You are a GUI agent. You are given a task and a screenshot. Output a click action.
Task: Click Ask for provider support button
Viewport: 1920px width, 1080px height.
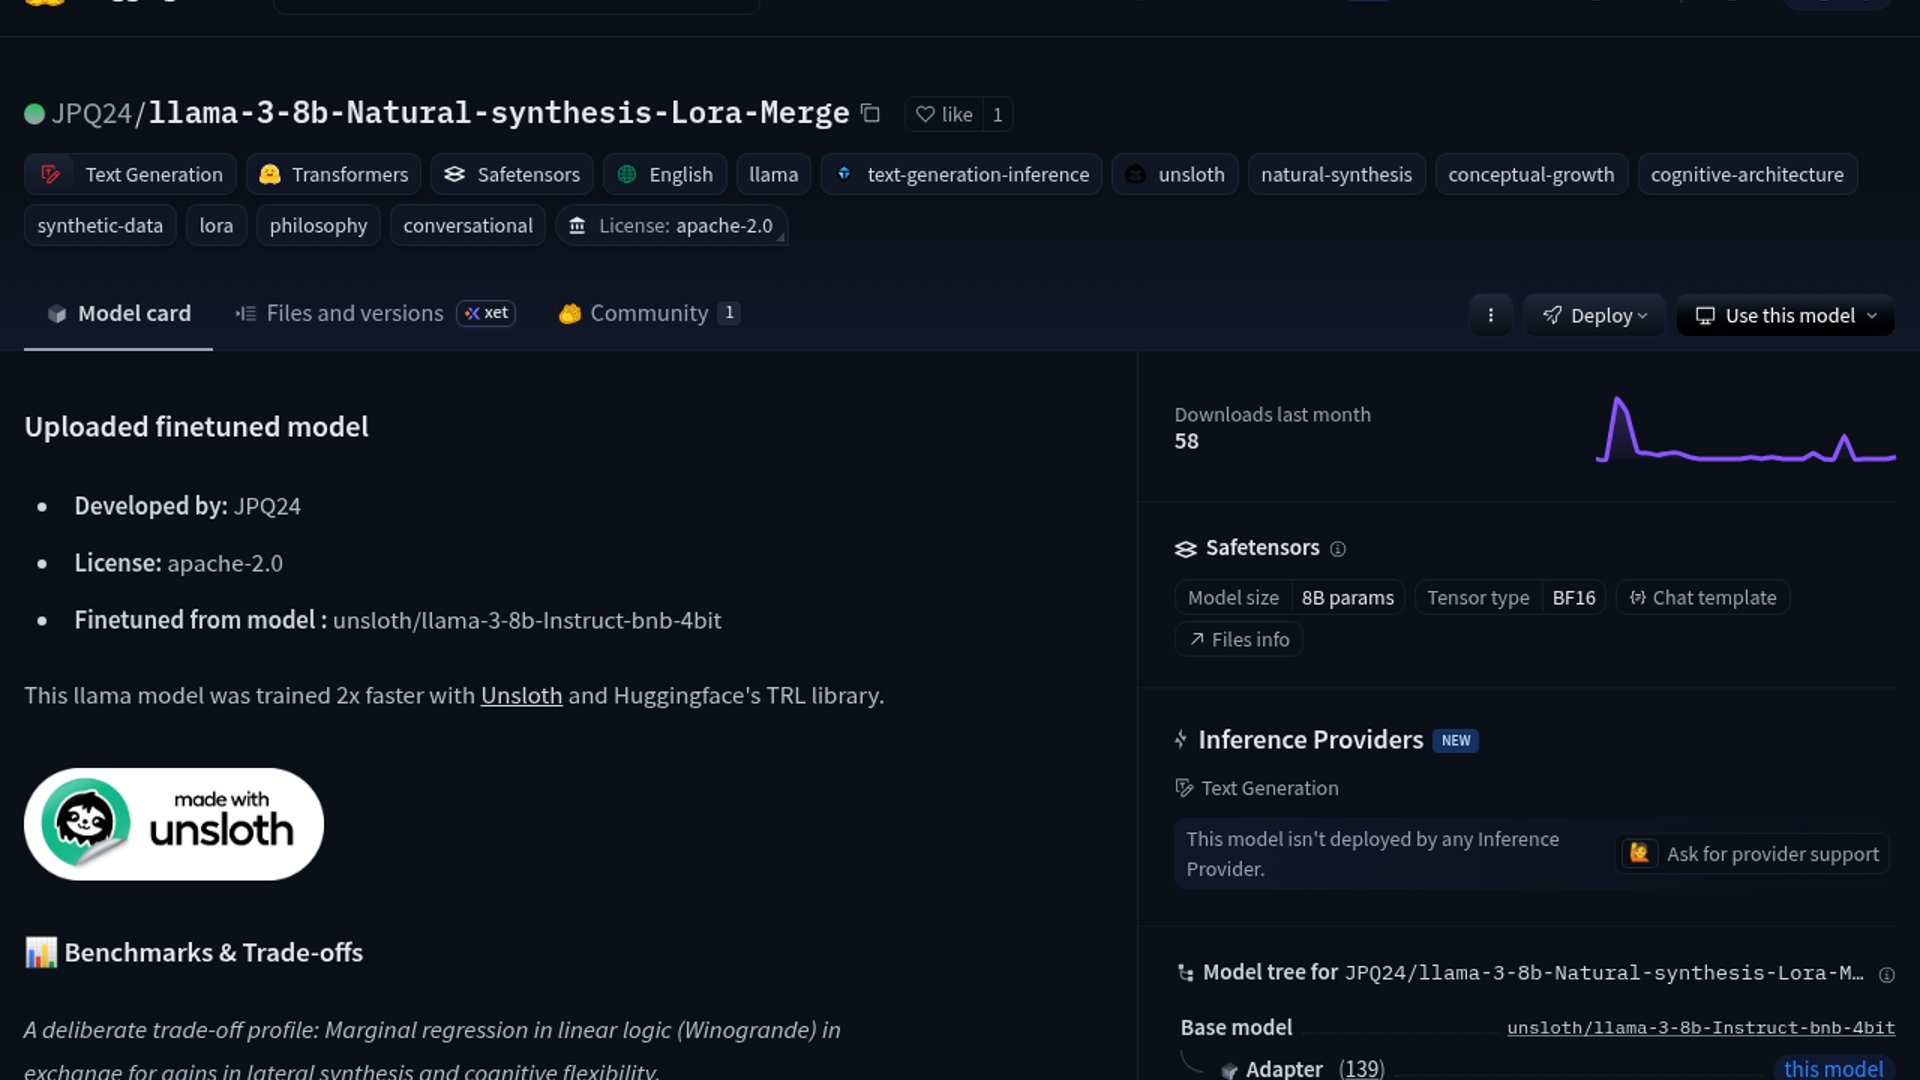tap(1753, 854)
